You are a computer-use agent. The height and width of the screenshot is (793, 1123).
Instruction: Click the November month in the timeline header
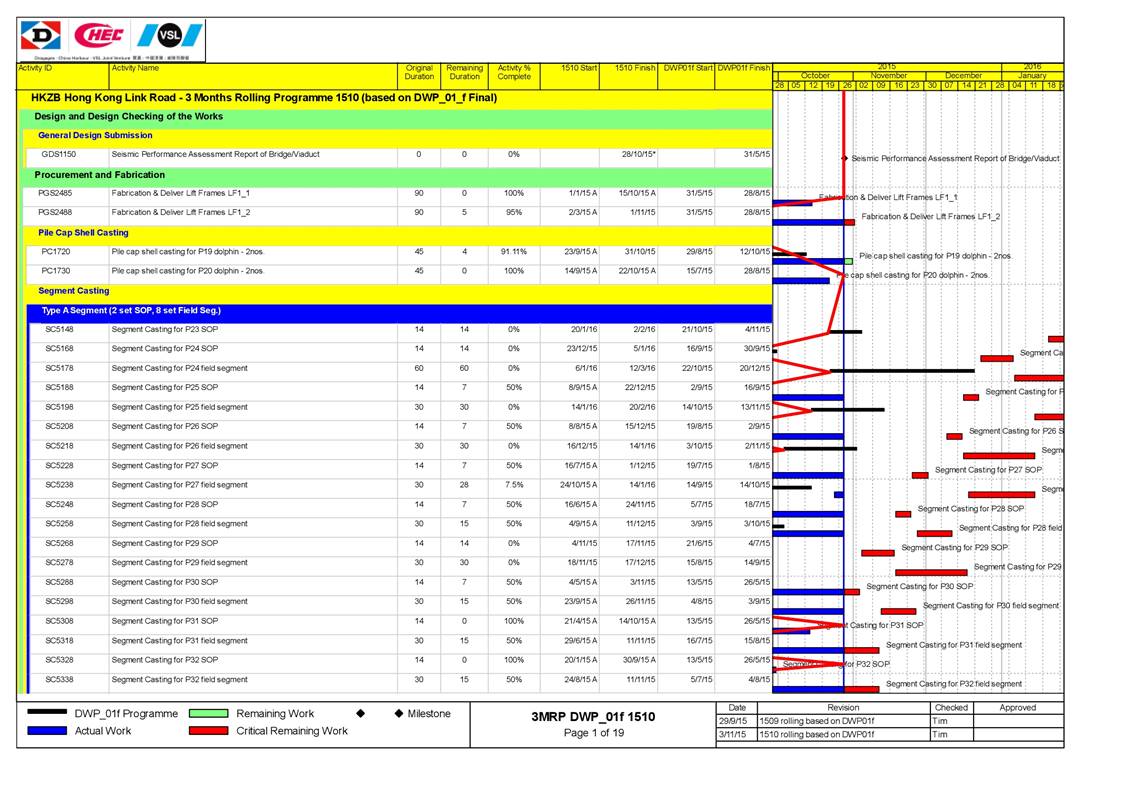pos(889,75)
